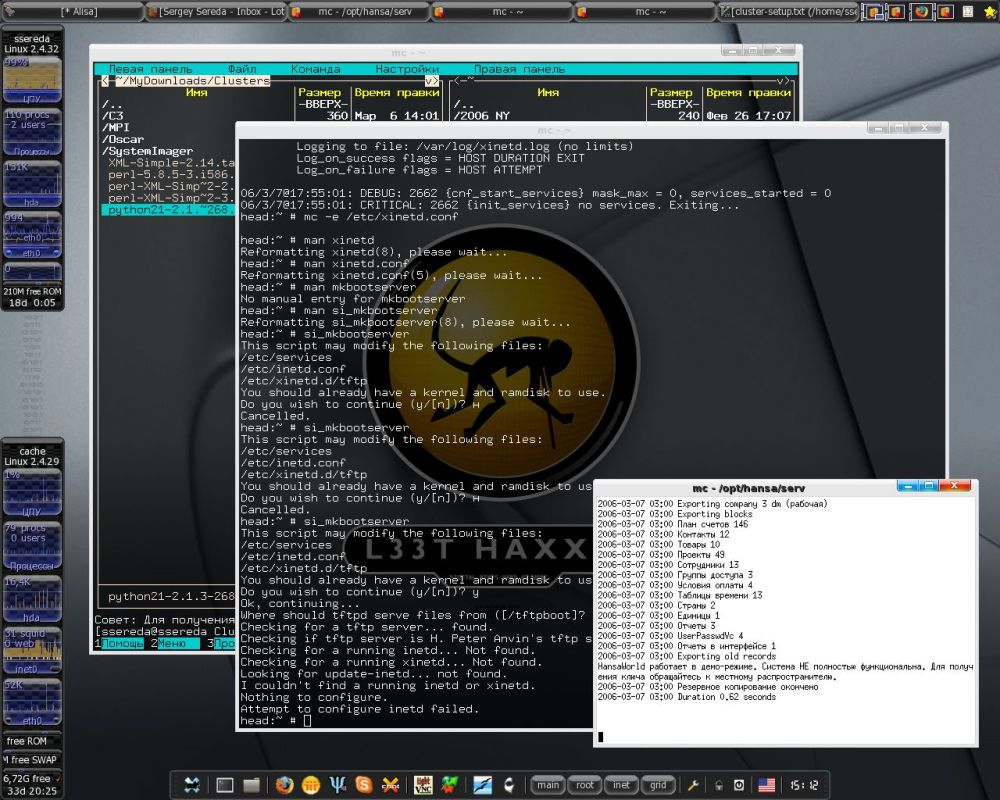Open the Левая панель menu in mc
The width and height of the screenshot is (1000, 800).
(x=150, y=69)
